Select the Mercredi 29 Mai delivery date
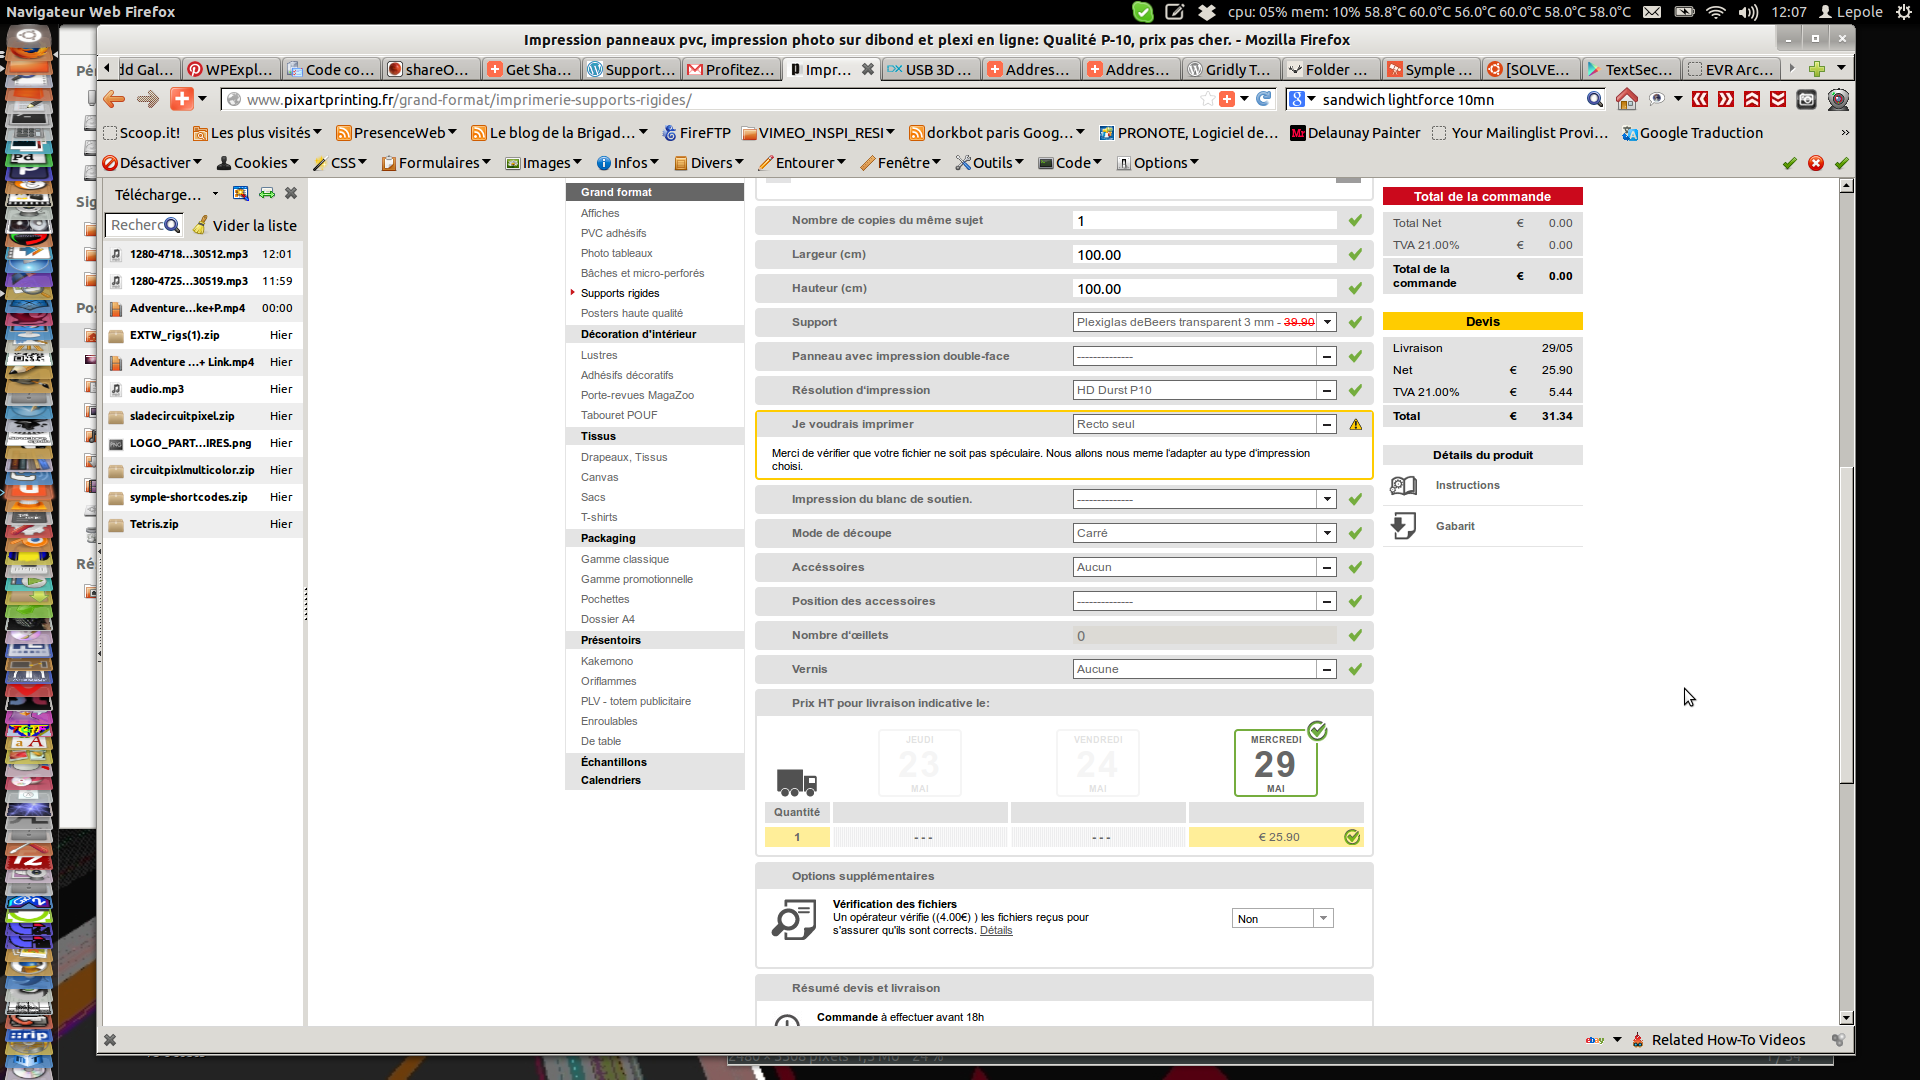Viewport: 1920px width, 1080px height. pos(1275,764)
